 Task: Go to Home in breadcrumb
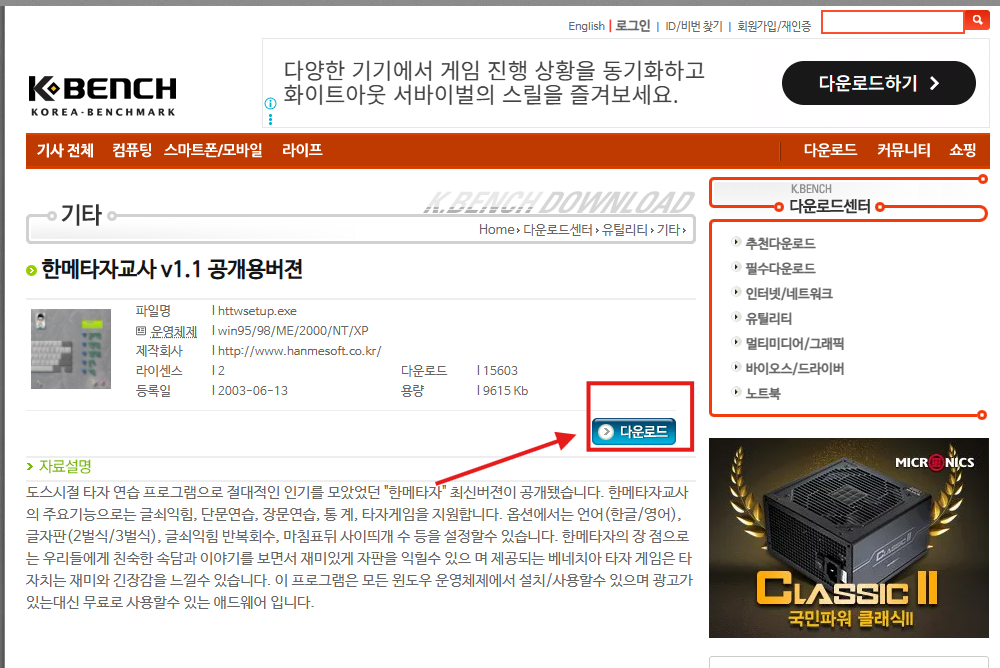pyautogui.click(x=496, y=230)
